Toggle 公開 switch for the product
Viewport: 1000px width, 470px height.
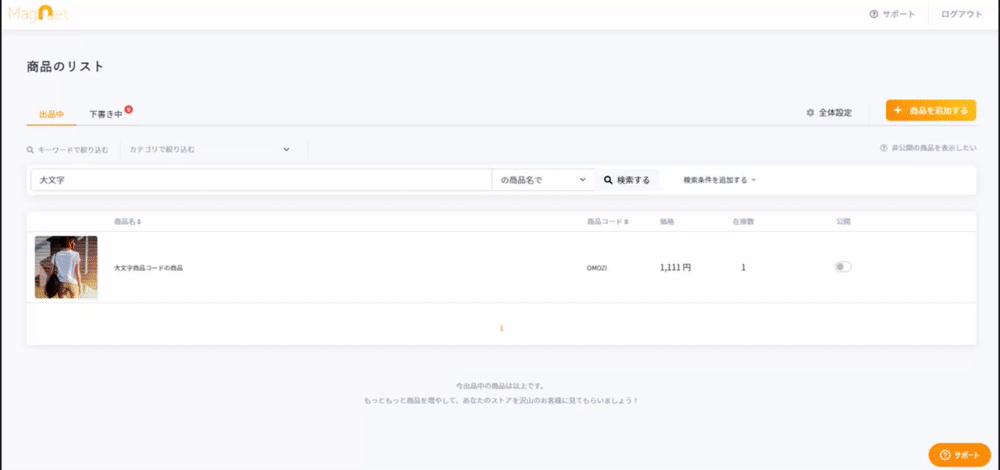(843, 267)
